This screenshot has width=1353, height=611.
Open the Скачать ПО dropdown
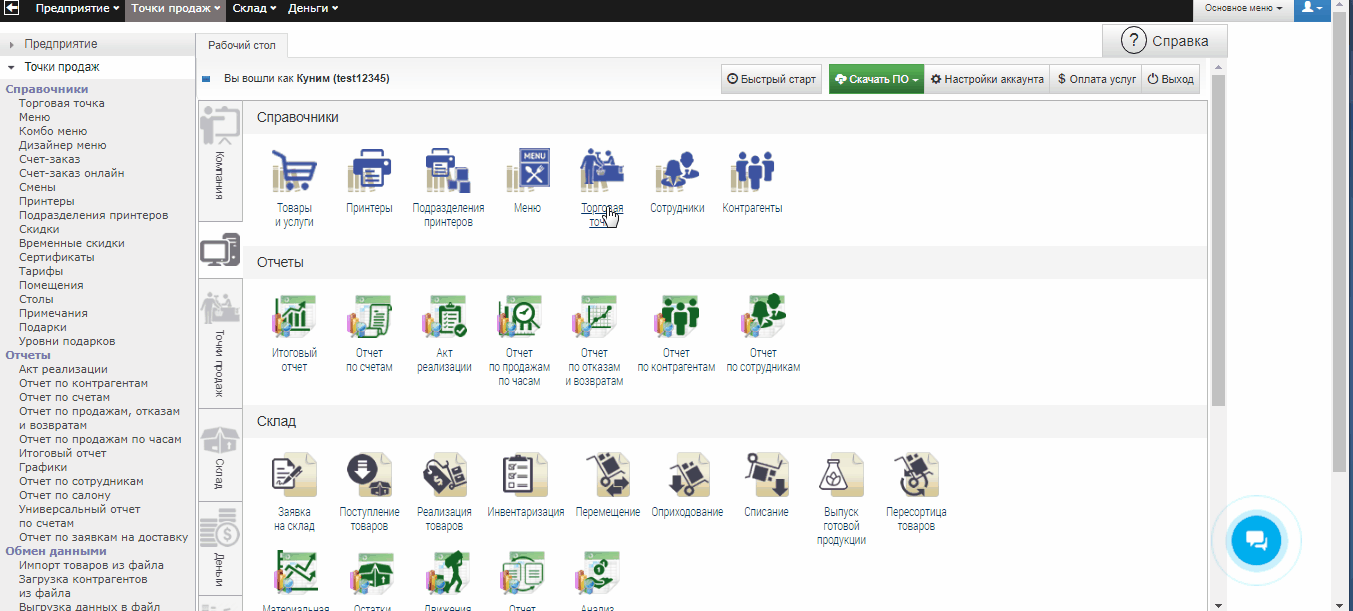875,79
